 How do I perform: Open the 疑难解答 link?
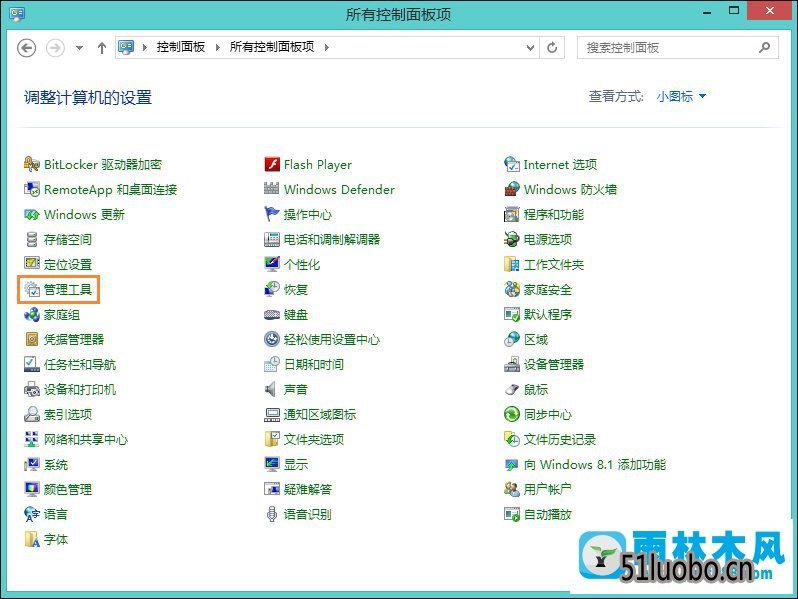coord(307,489)
